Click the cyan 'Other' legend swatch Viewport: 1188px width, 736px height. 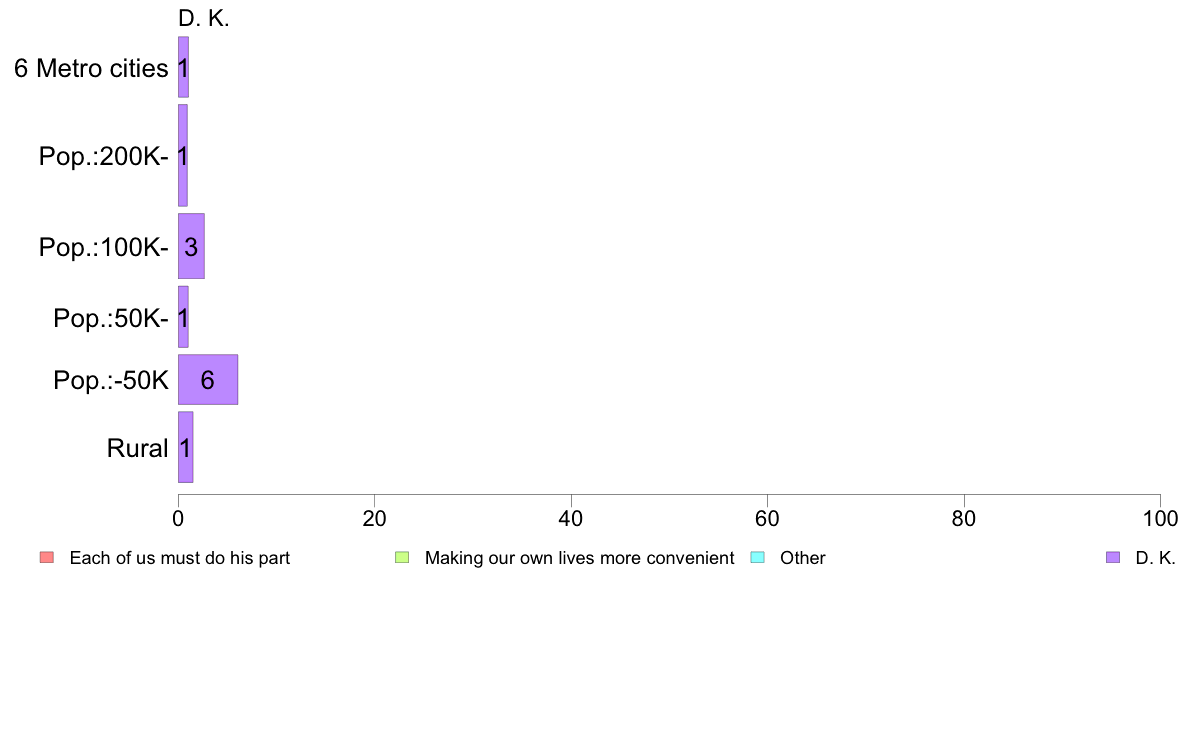tap(758, 557)
